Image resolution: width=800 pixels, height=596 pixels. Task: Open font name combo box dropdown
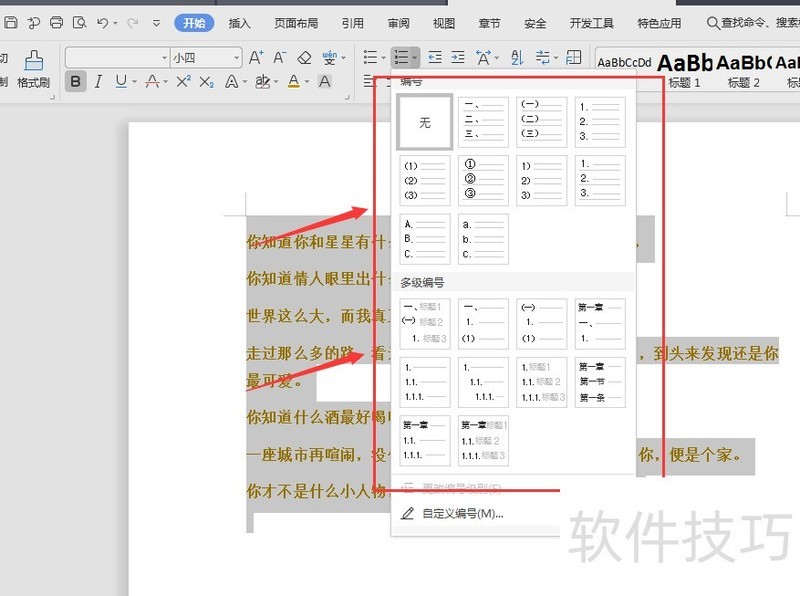pyautogui.click(x=164, y=58)
